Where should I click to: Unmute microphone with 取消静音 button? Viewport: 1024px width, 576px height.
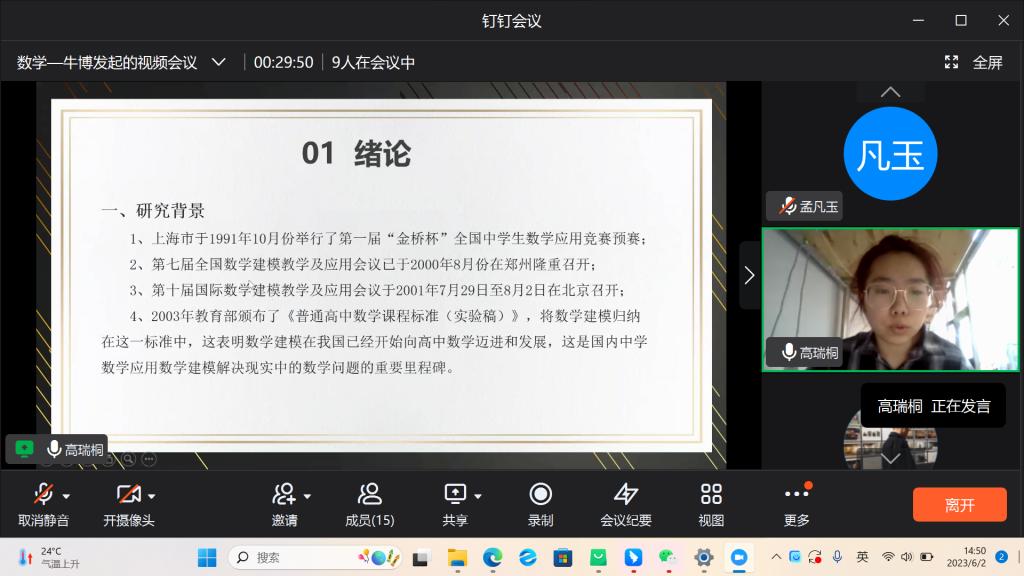pyautogui.click(x=42, y=504)
